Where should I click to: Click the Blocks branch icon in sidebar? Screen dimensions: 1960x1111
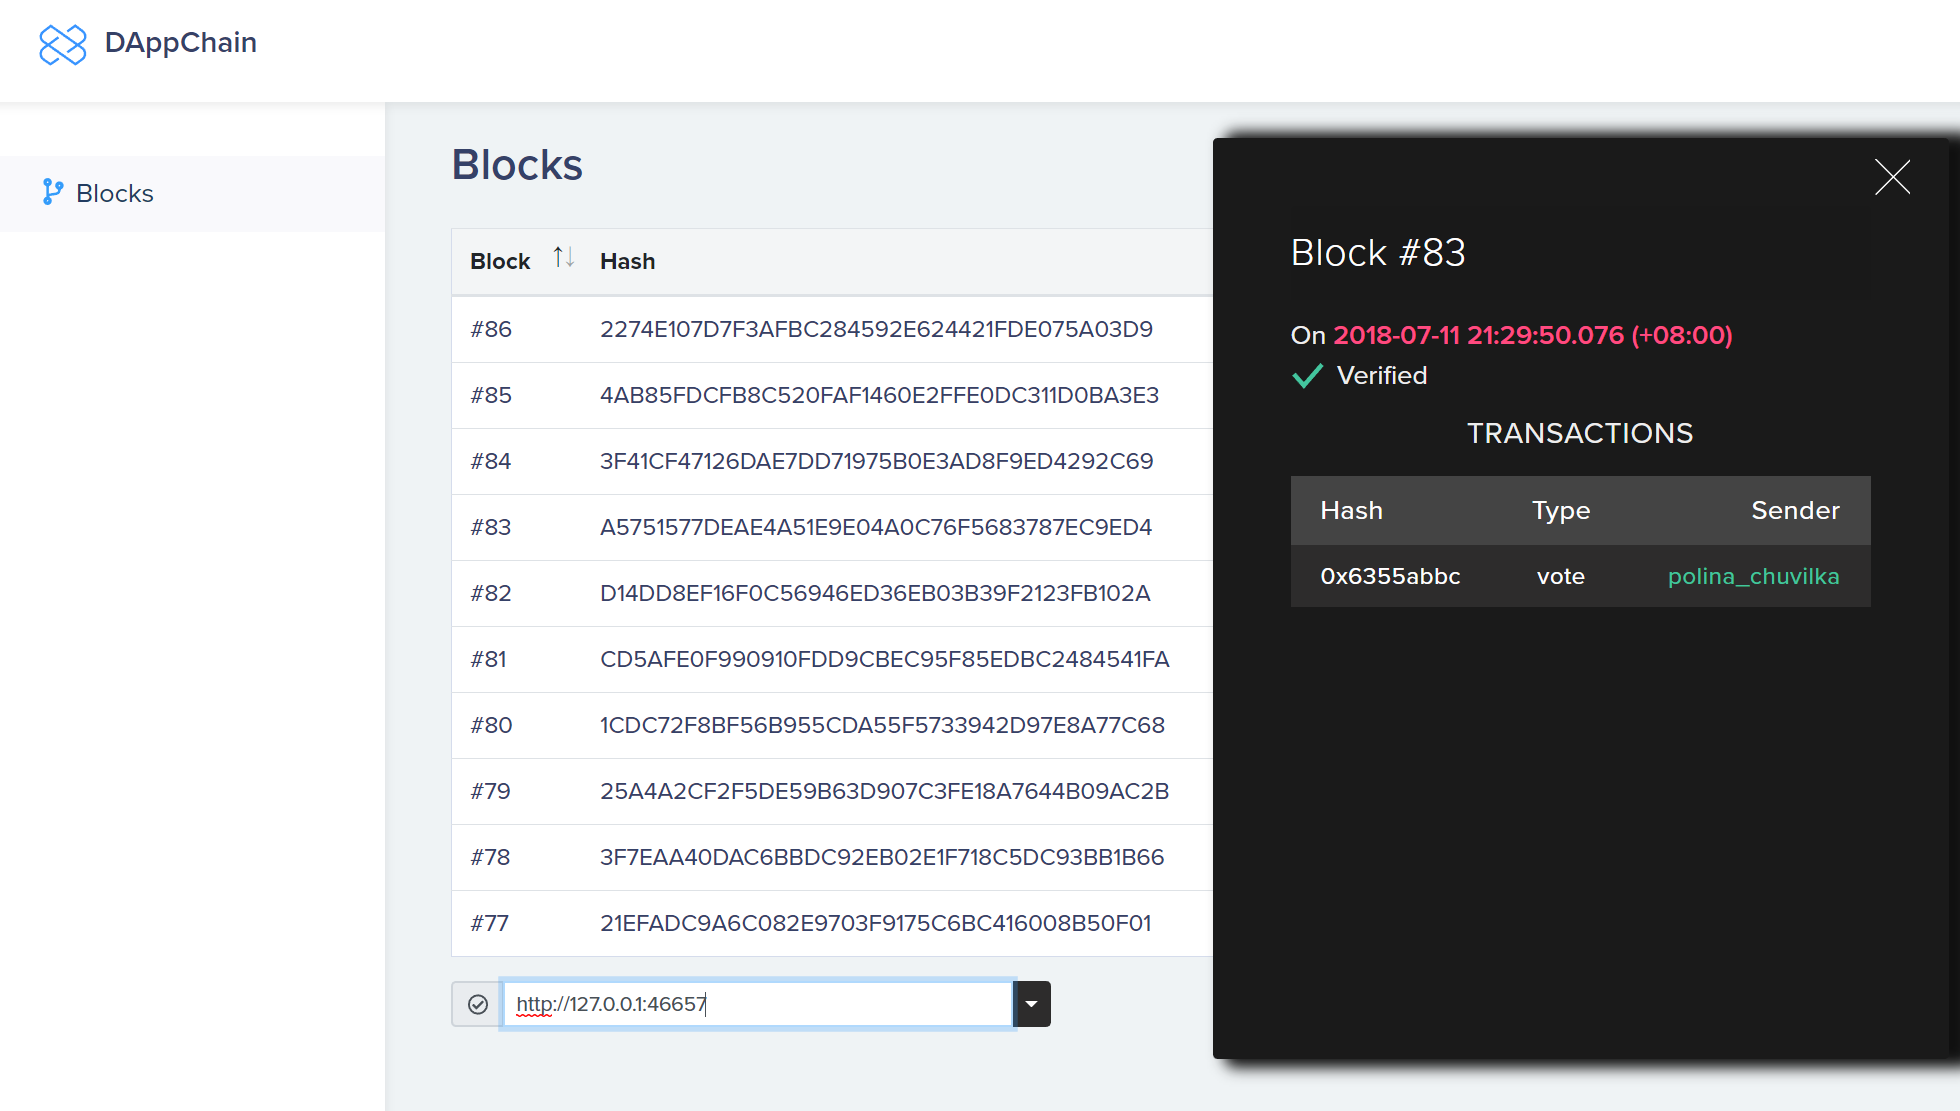(x=53, y=192)
